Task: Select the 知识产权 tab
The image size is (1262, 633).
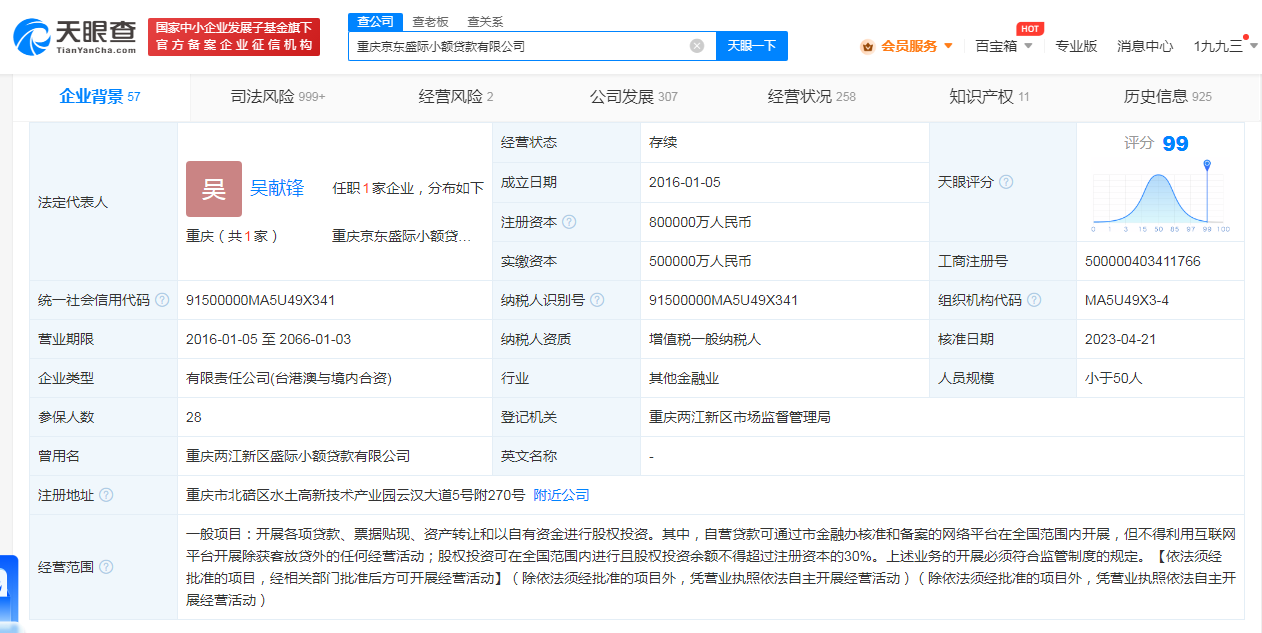Action: click(989, 97)
